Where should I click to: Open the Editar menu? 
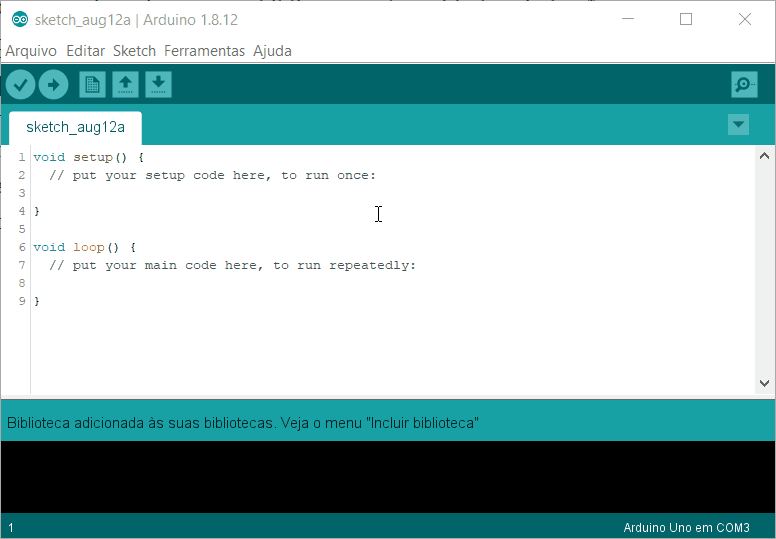(86, 51)
